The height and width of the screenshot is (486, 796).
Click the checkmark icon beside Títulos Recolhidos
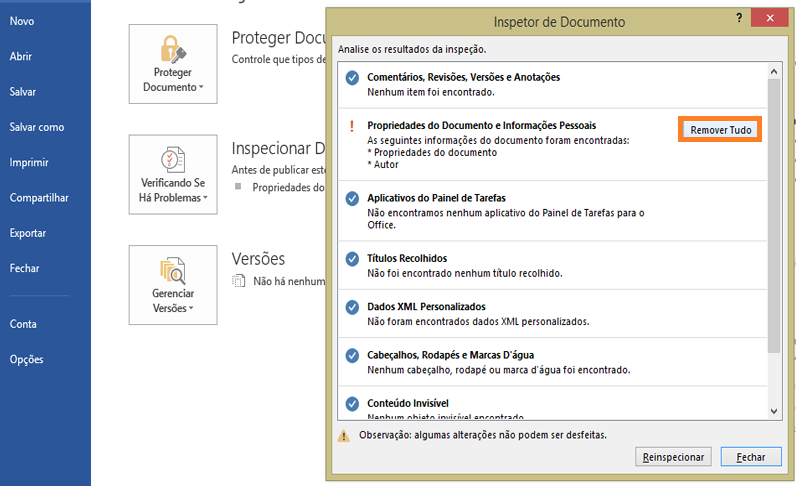pyautogui.click(x=352, y=259)
